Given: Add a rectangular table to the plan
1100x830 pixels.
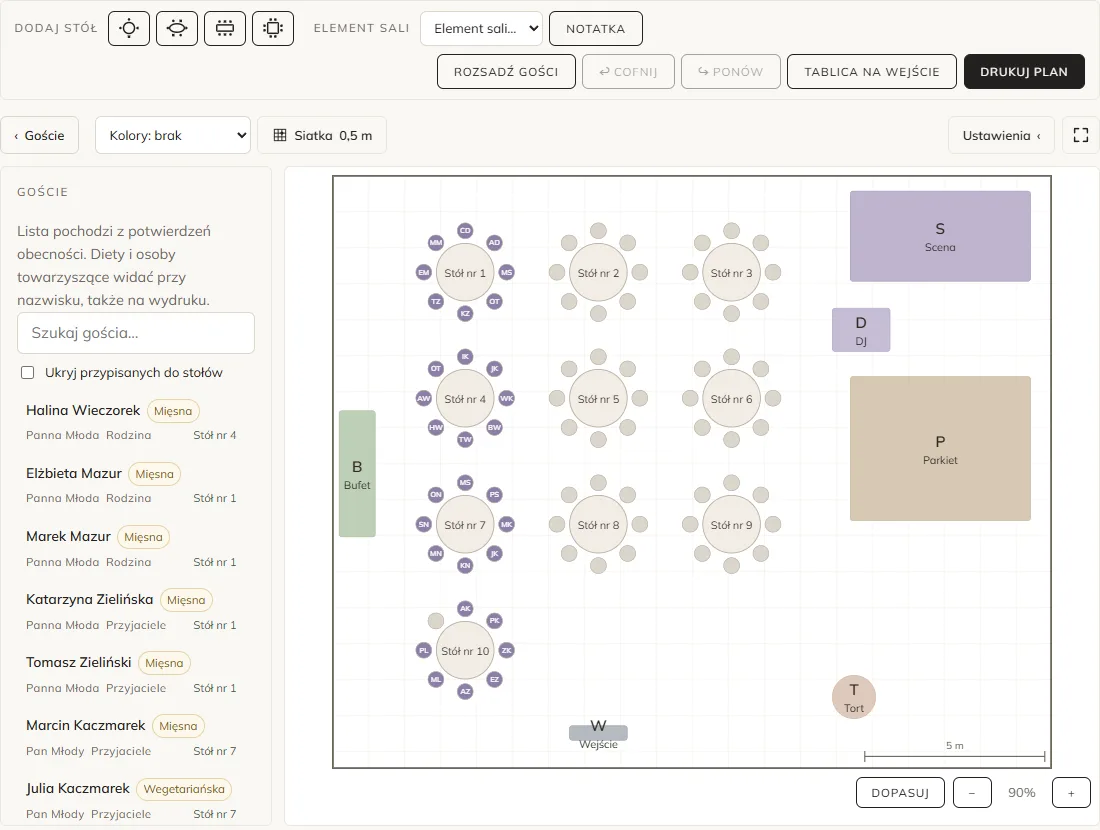Looking at the screenshot, I should pyautogui.click(x=225, y=28).
